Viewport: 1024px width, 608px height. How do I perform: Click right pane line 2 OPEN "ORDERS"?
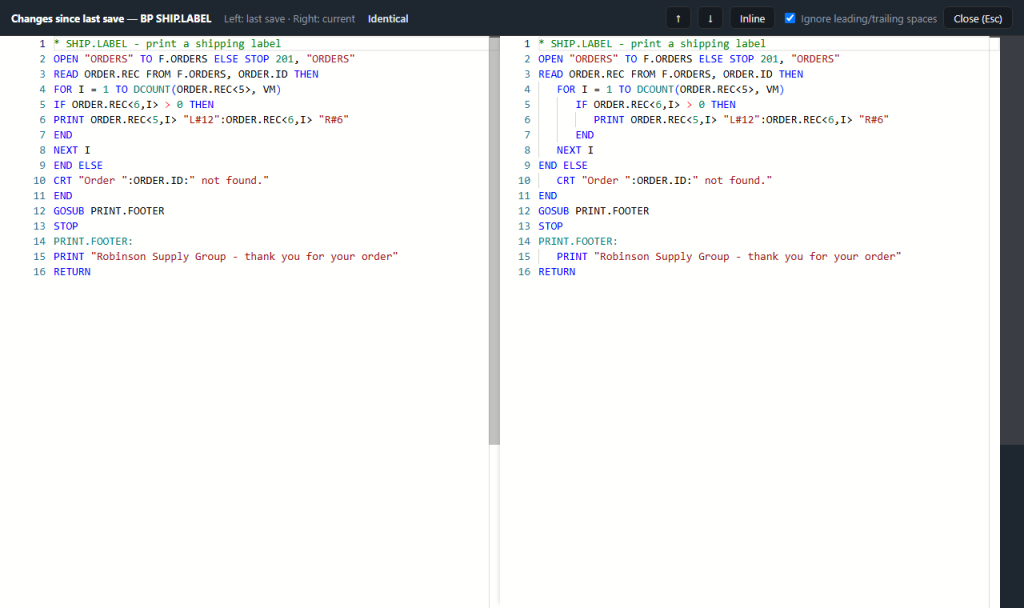pyautogui.click(x=689, y=59)
